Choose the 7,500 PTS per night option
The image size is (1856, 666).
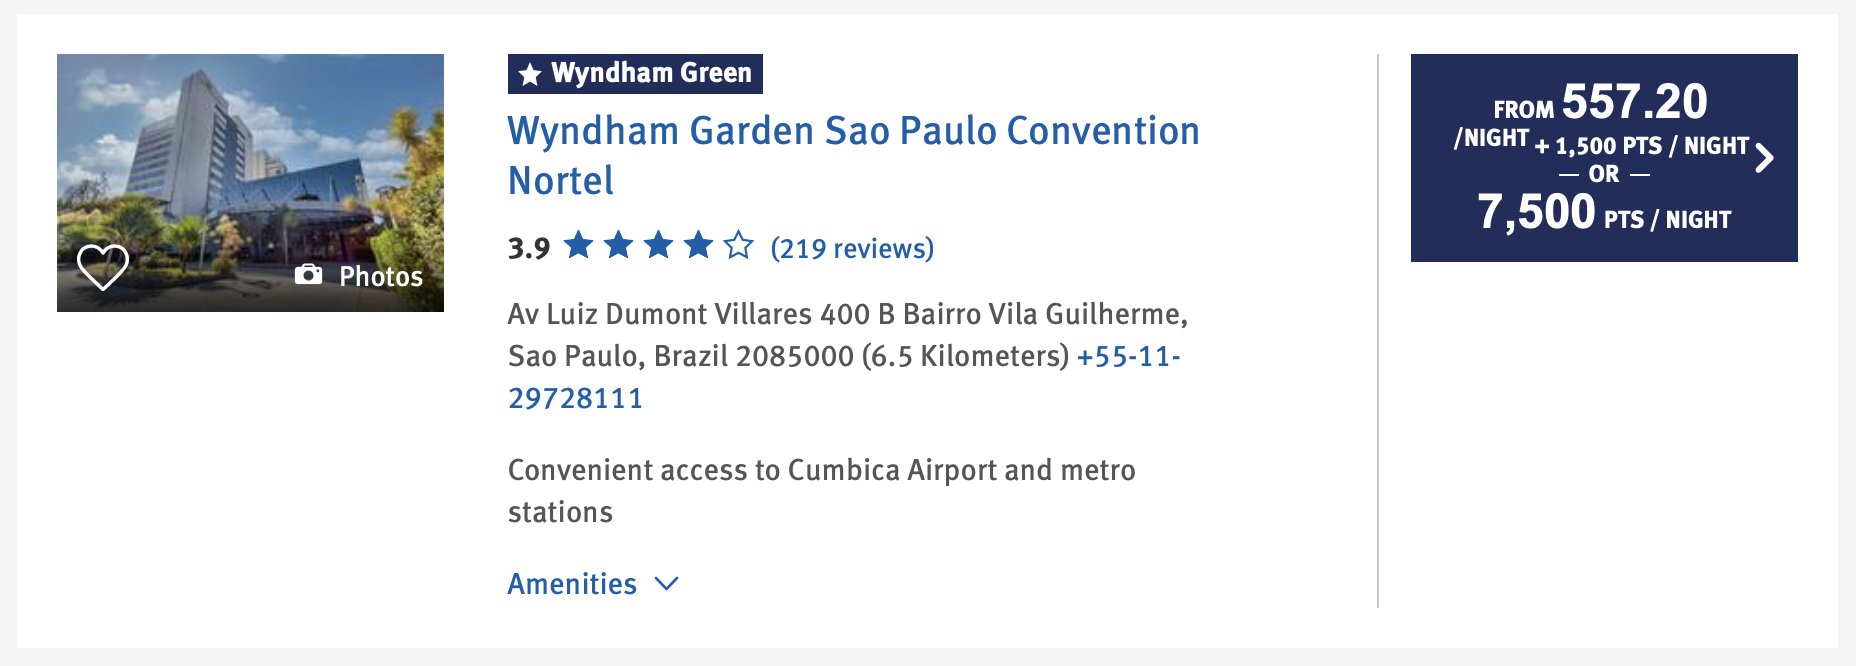[1604, 212]
